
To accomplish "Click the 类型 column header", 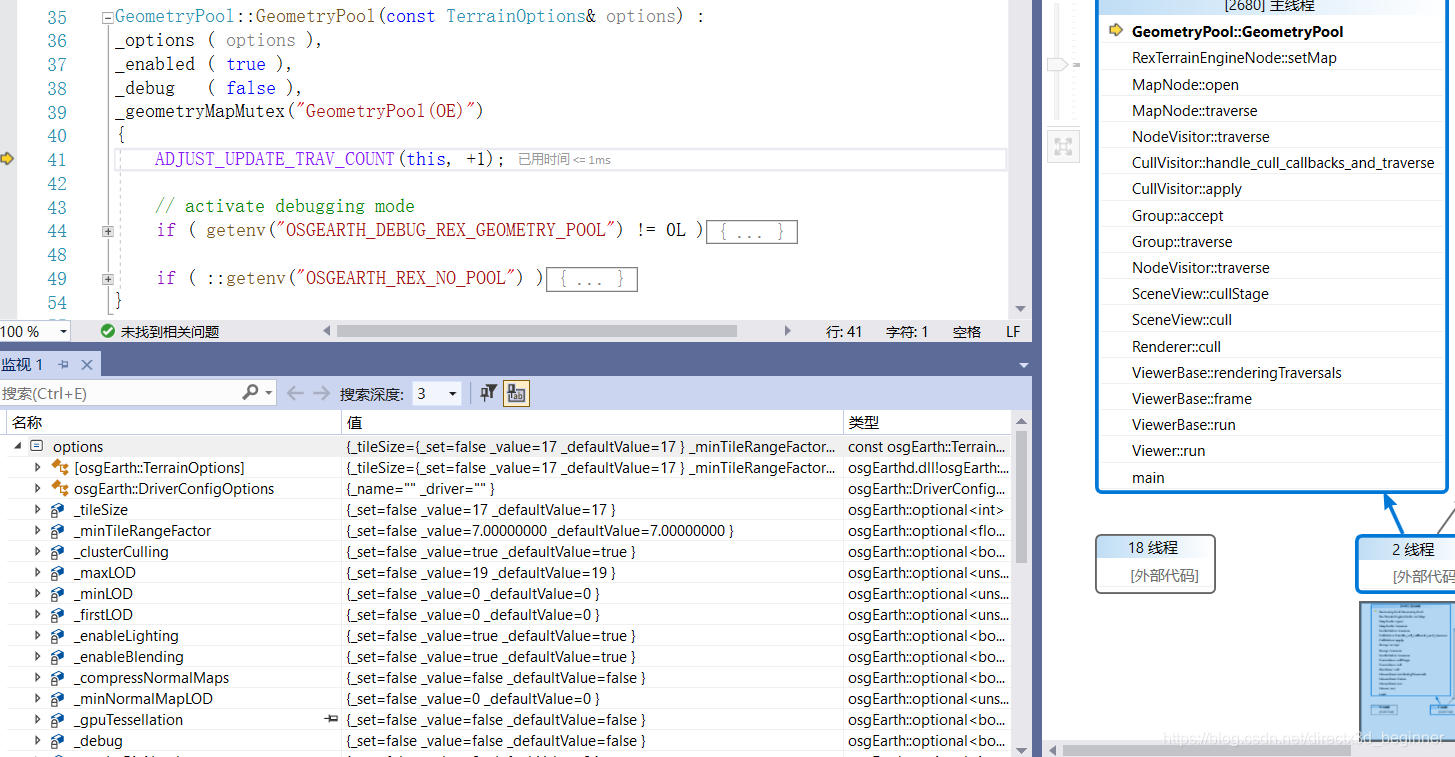I will tap(928, 423).
